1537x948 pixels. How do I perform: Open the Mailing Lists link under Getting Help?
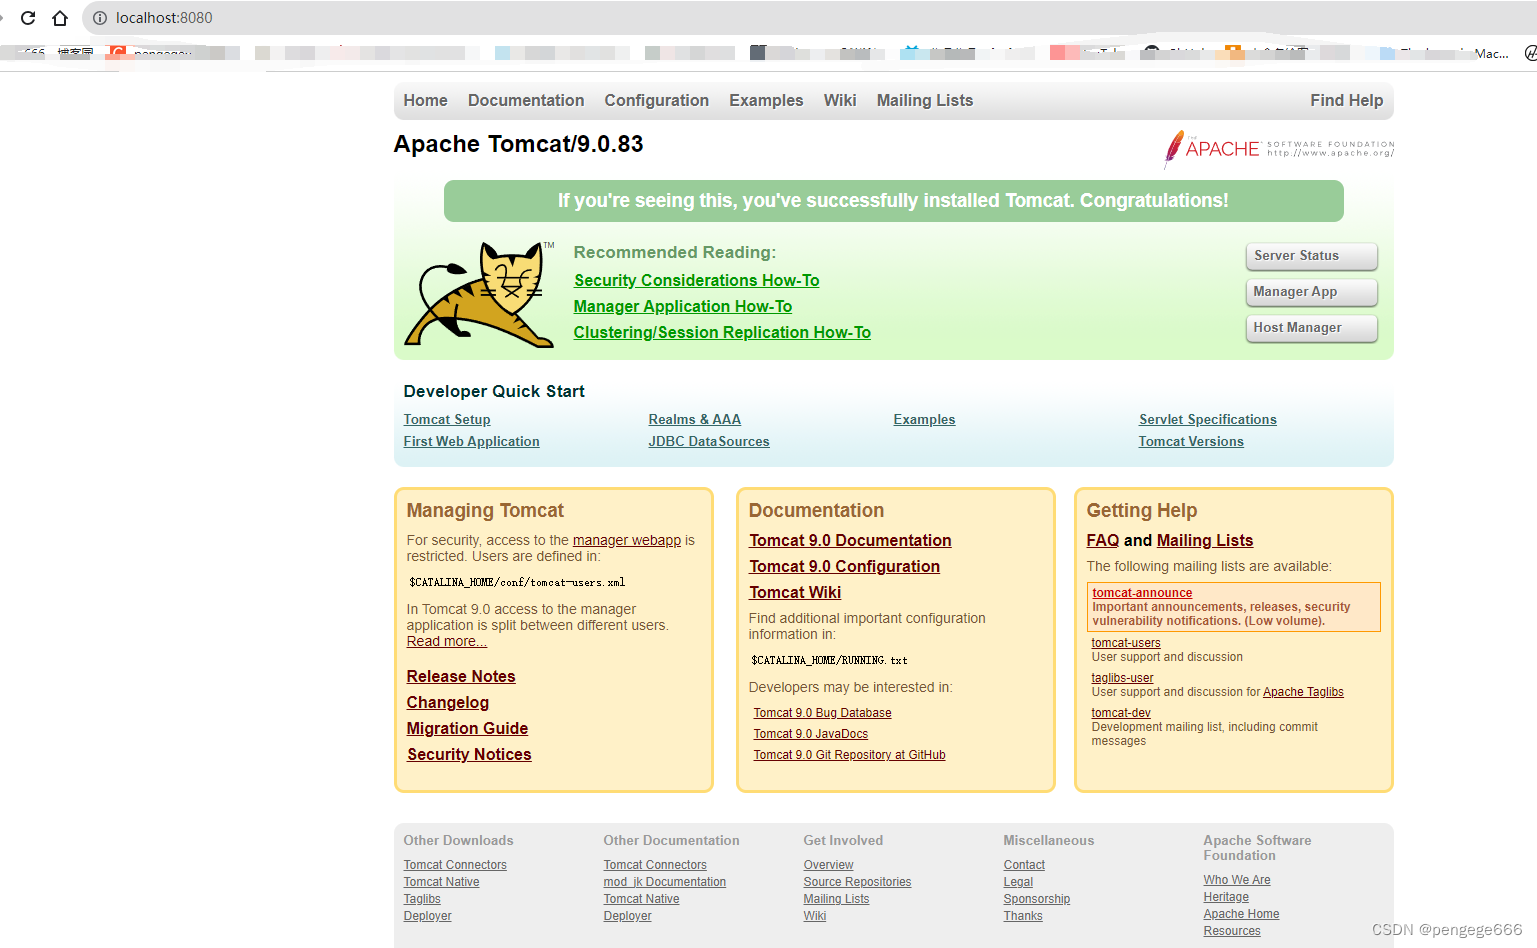coord(1205,541)
